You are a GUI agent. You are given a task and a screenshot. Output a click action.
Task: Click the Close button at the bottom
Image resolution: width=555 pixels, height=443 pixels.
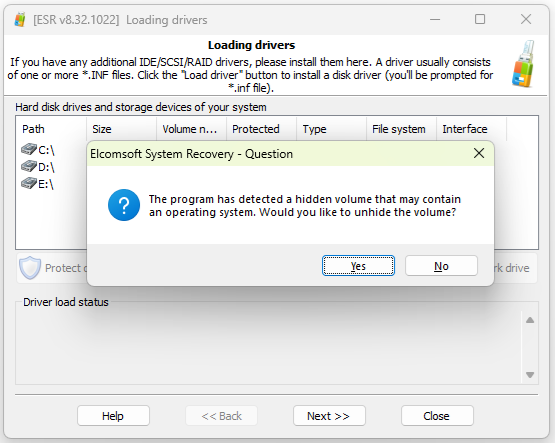coord(437,416)
